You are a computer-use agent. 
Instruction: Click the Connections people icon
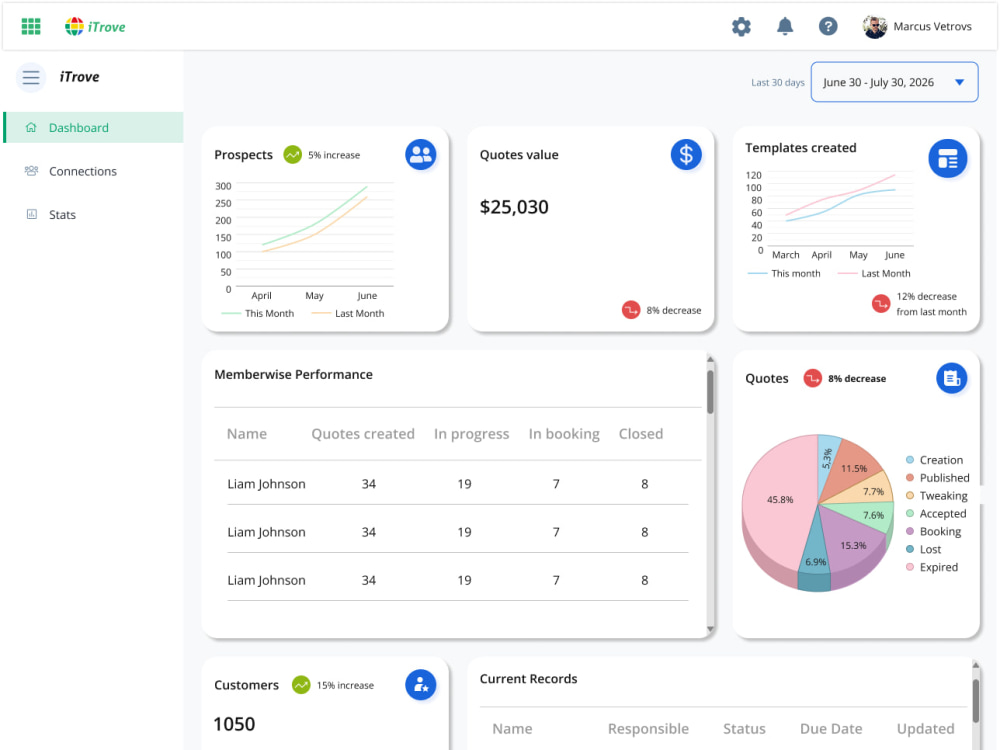(31, 170)
